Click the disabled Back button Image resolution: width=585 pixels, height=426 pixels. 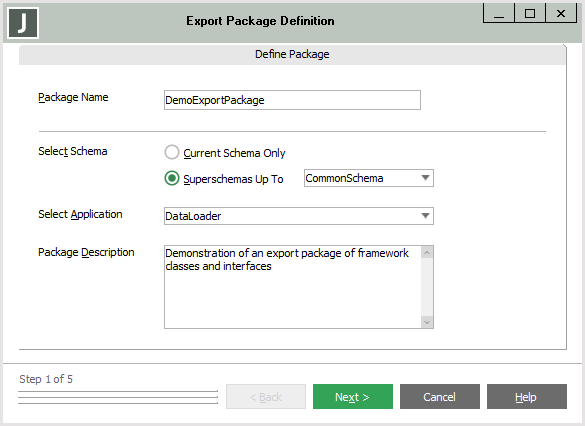pos(266,397)
